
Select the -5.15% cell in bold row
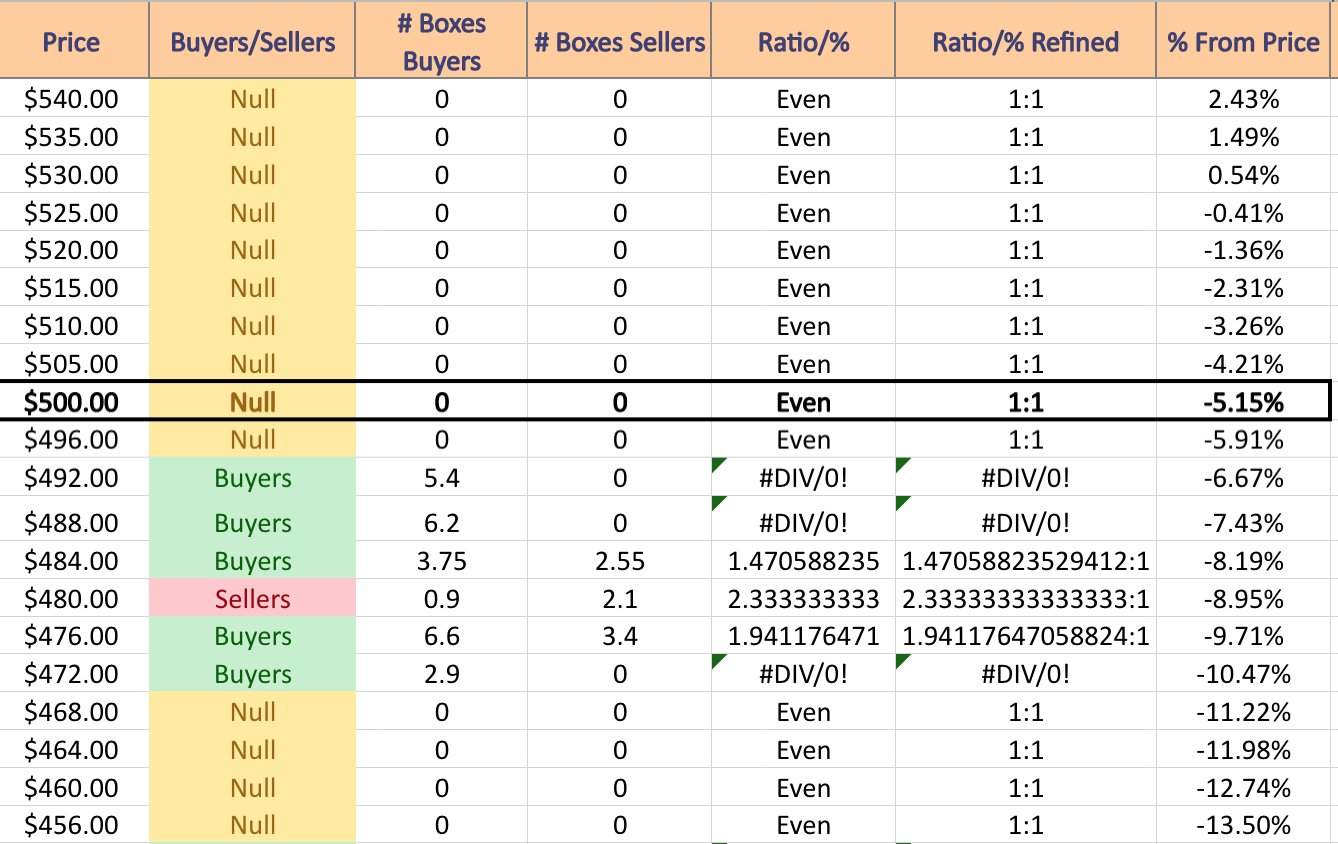pos(1243,402)
